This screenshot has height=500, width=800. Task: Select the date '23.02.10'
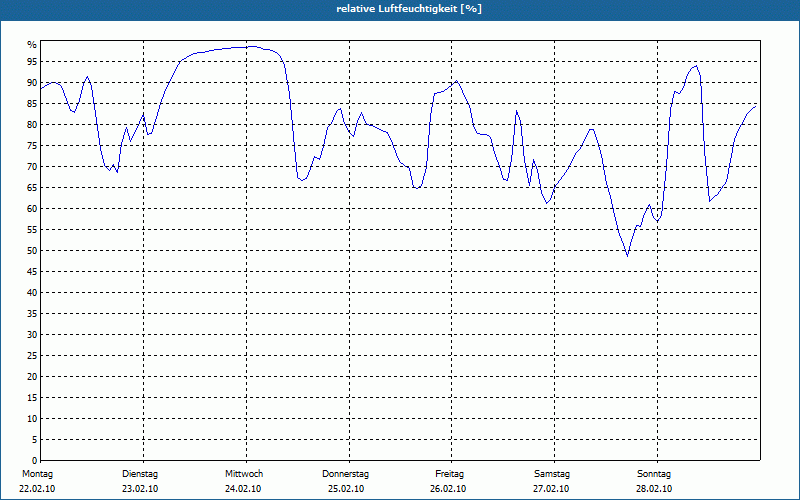[140, 489]
